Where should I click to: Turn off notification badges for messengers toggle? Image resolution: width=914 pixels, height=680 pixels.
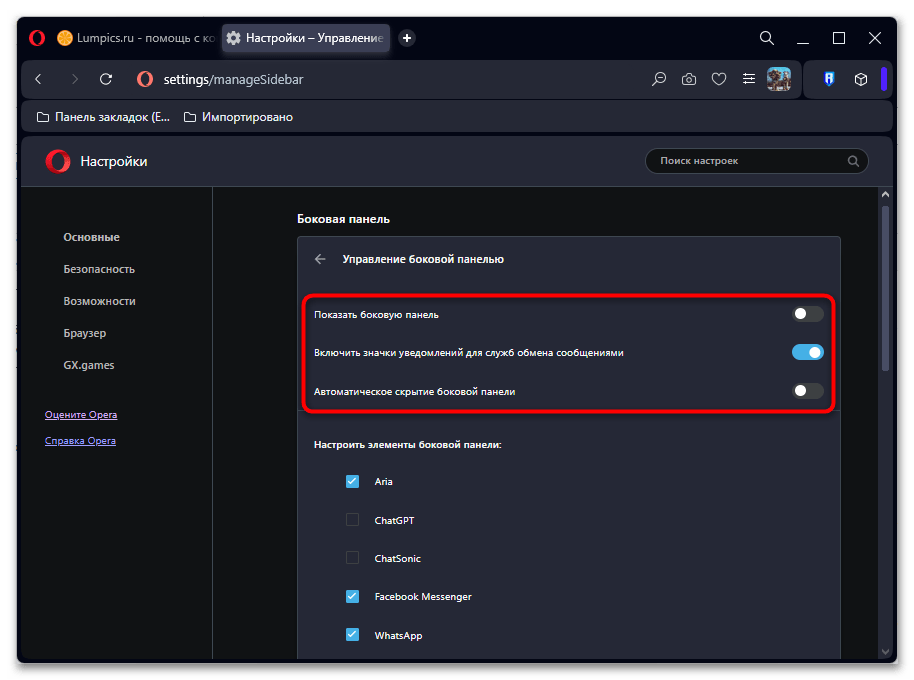(808, 352)
